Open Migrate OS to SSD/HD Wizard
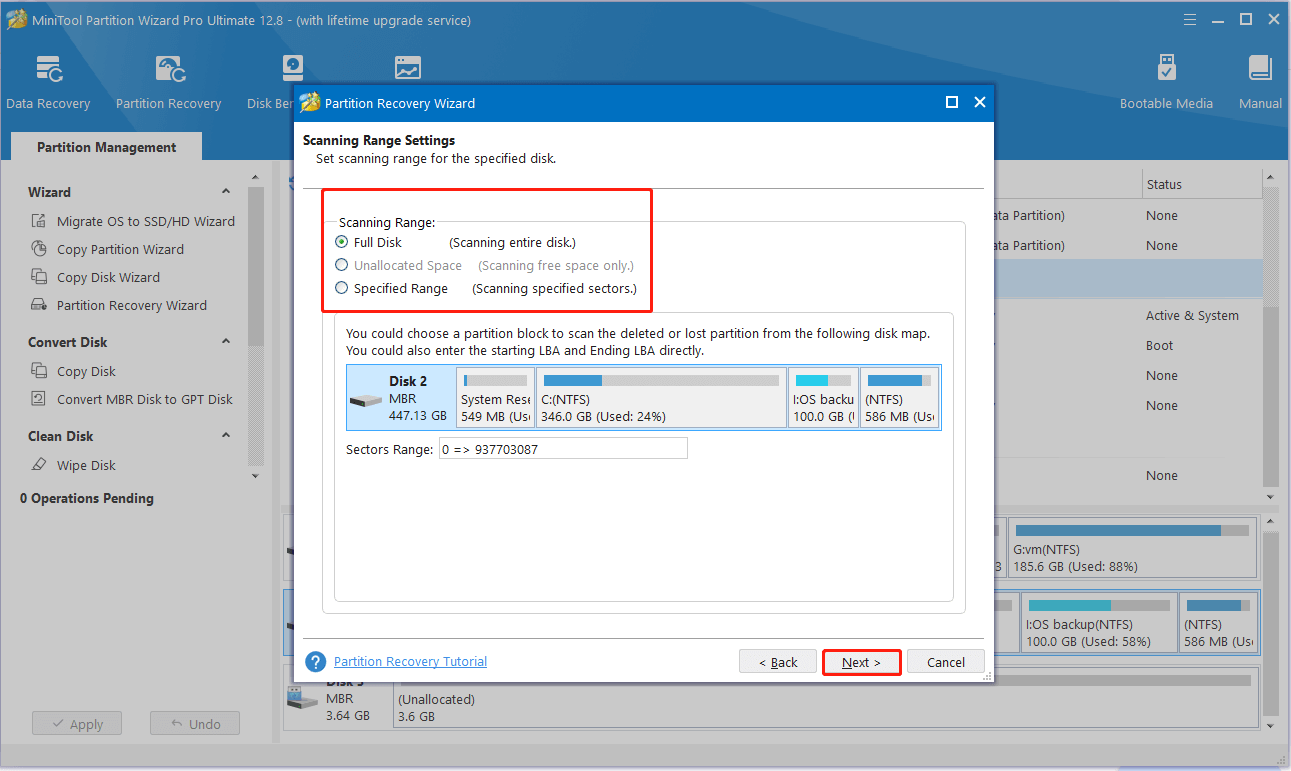Viewport: 1291px width, 771px height. coord(146,221)
